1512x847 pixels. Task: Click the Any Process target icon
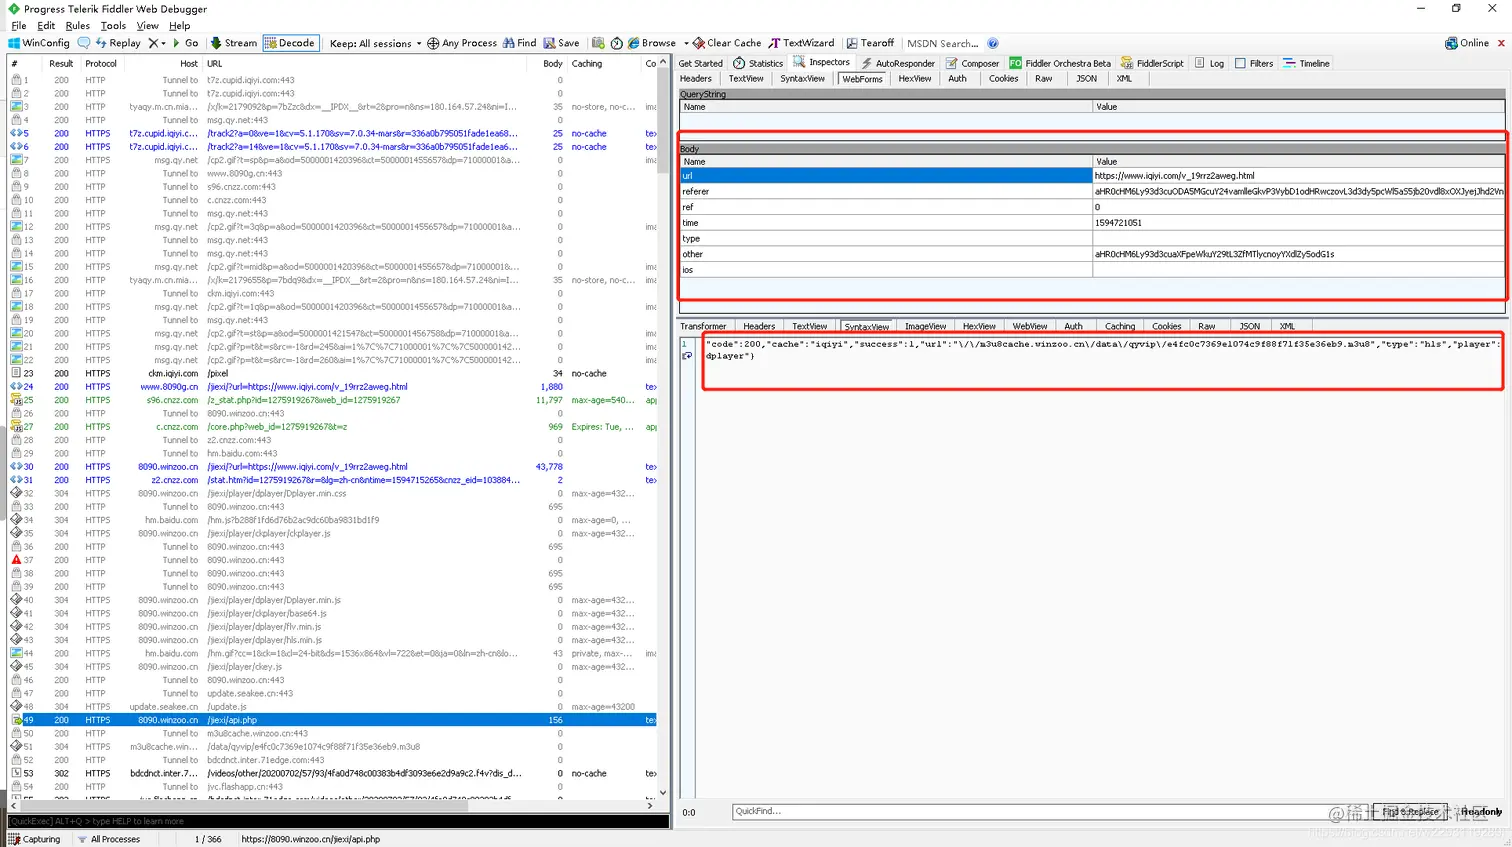tap(433, 43)
